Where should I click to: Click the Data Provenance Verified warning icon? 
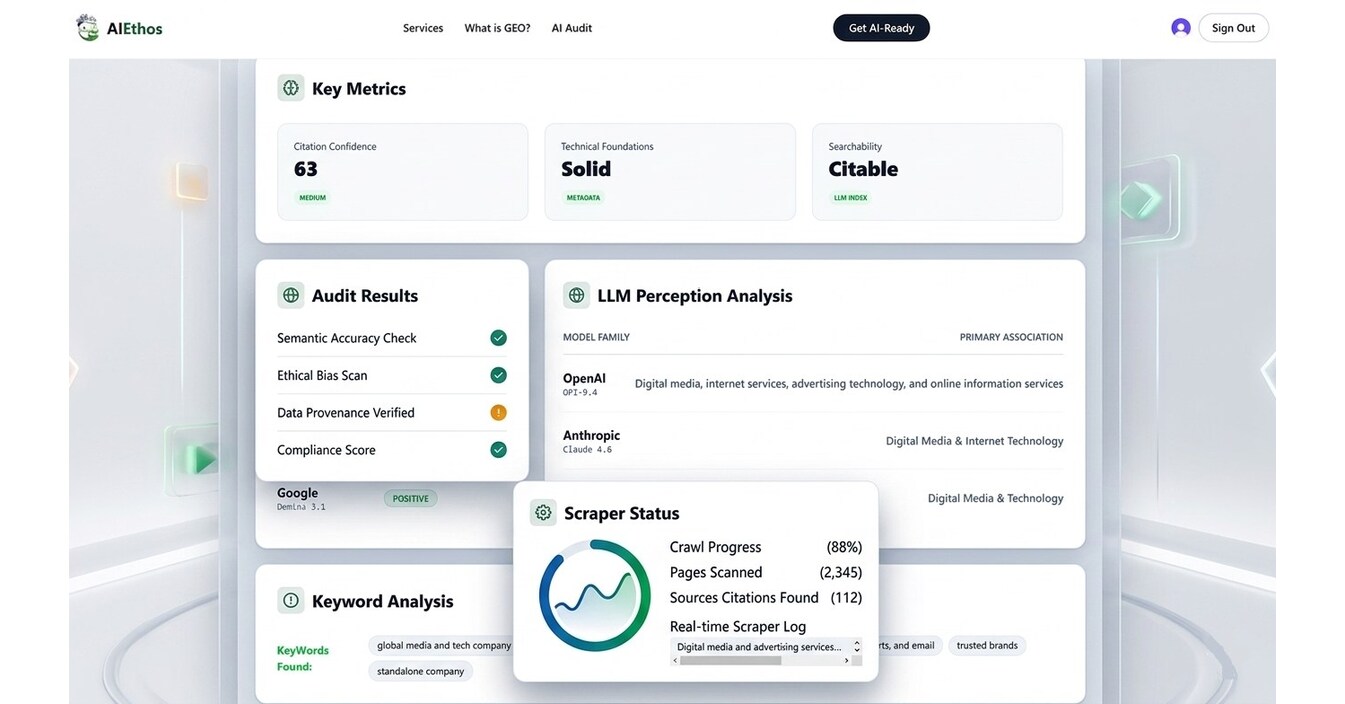point(498,412)
